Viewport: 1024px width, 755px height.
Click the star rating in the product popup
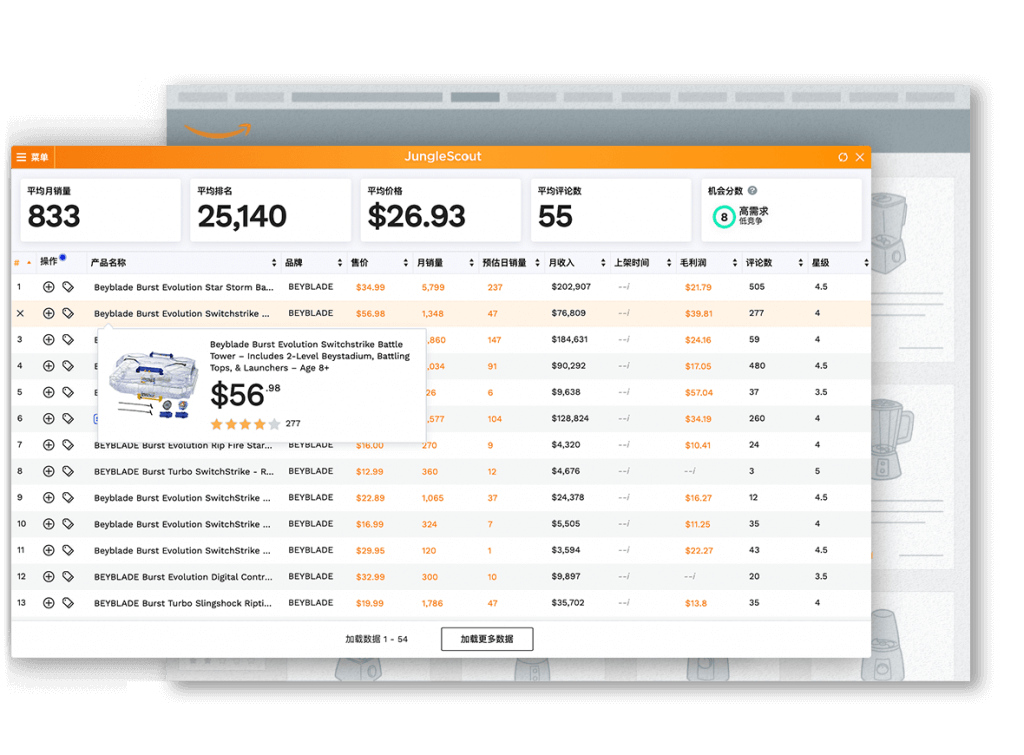245,425
